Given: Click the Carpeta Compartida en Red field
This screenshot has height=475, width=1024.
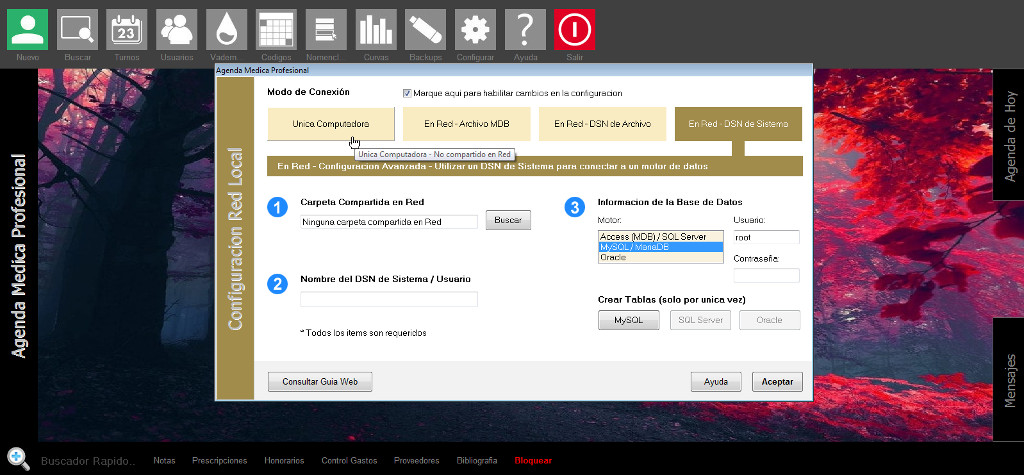Looking at the screenshot, I should 389,222.
